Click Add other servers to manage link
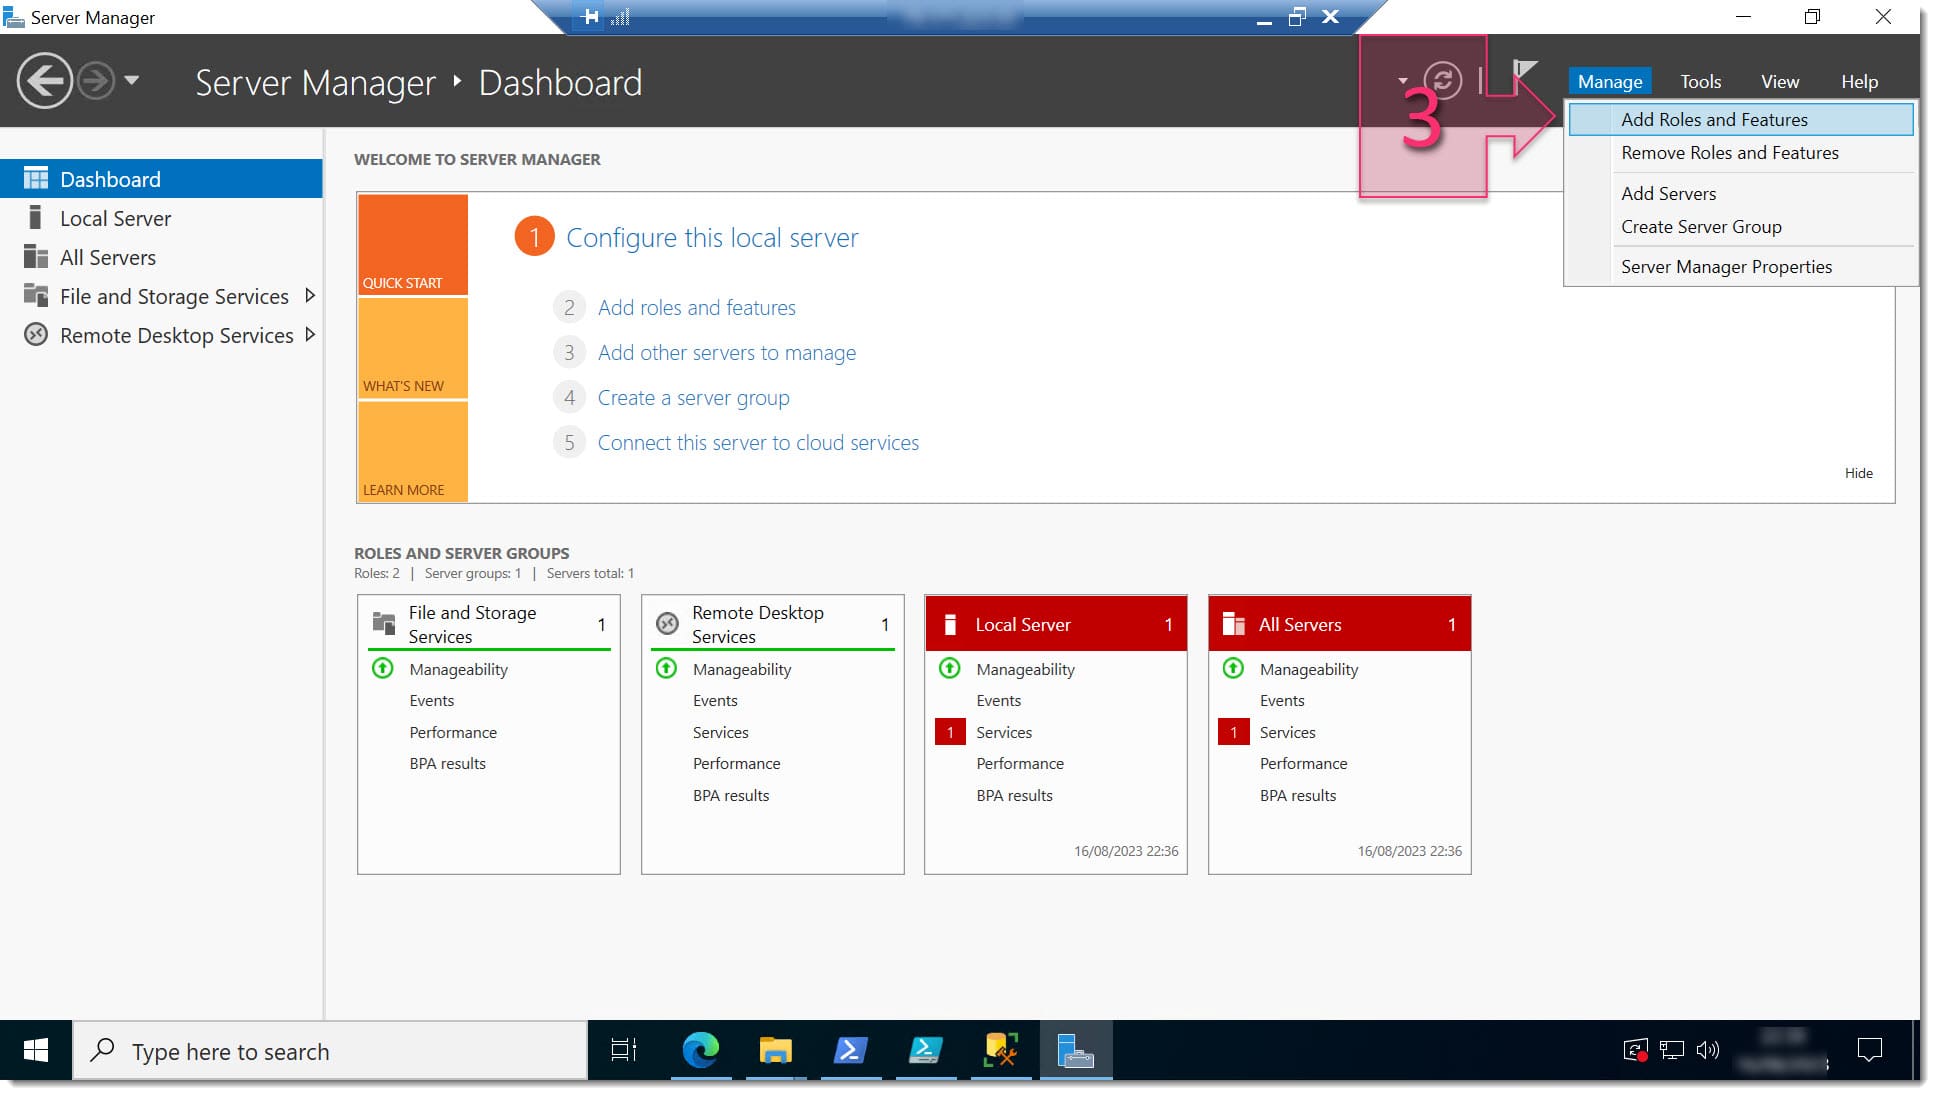This screenshot has height=1095, width=1935. pos(726,353)
